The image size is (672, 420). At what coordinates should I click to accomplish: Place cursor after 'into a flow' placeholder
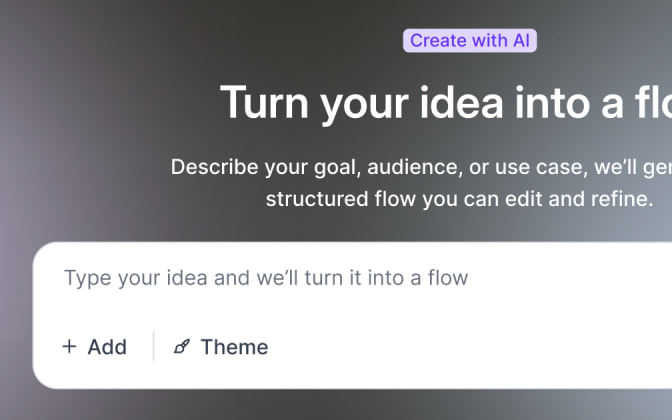pos(470,278)
